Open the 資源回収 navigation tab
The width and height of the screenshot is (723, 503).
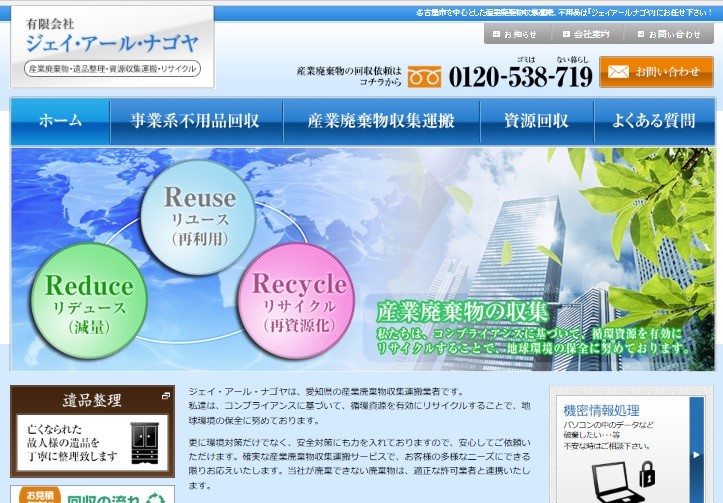536,121
